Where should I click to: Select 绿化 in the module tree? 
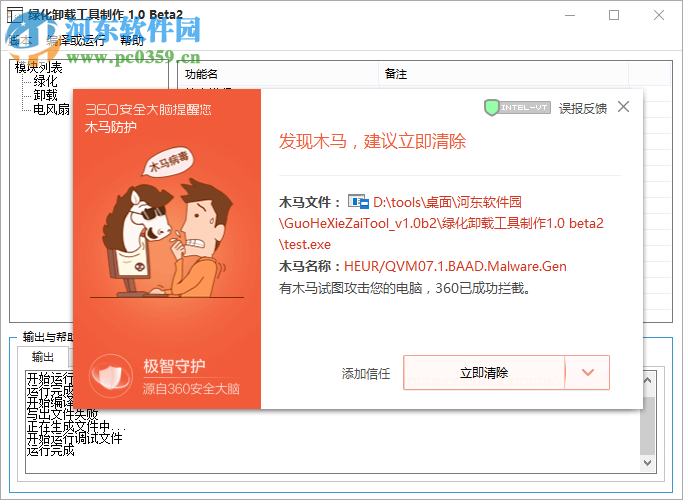[x=45, y=81]
